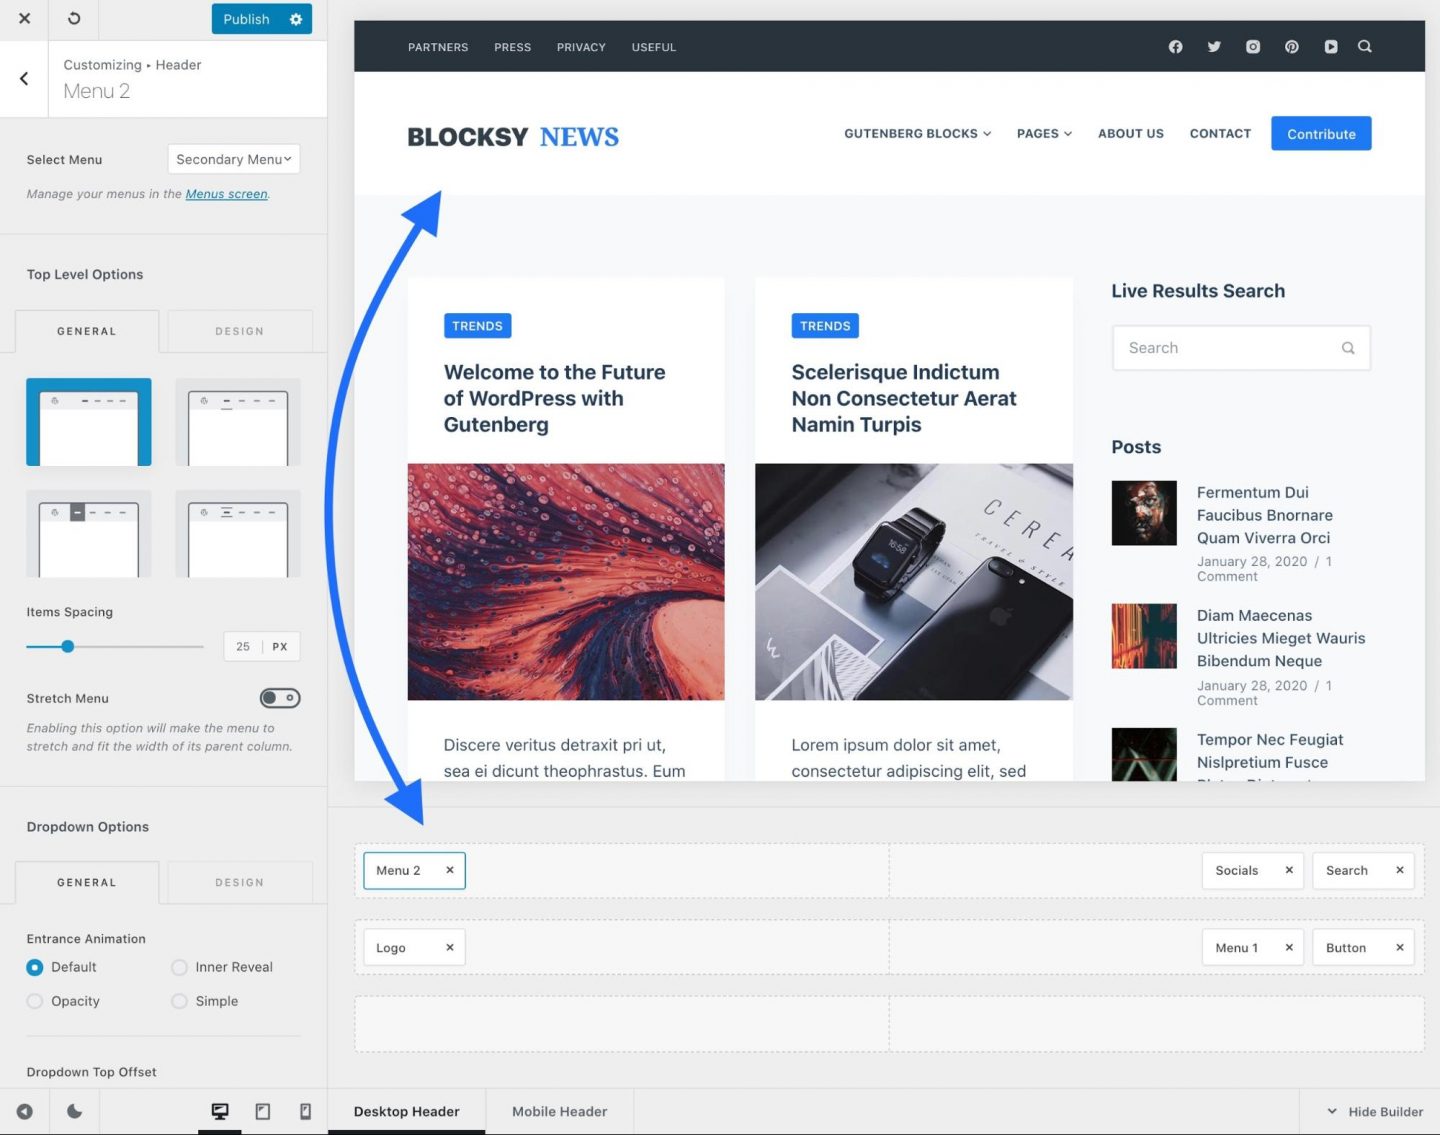The height and width of the screenshot is (1135, 1440).
Task: Open the Pinterest social icon
Action: point(1292,47)
